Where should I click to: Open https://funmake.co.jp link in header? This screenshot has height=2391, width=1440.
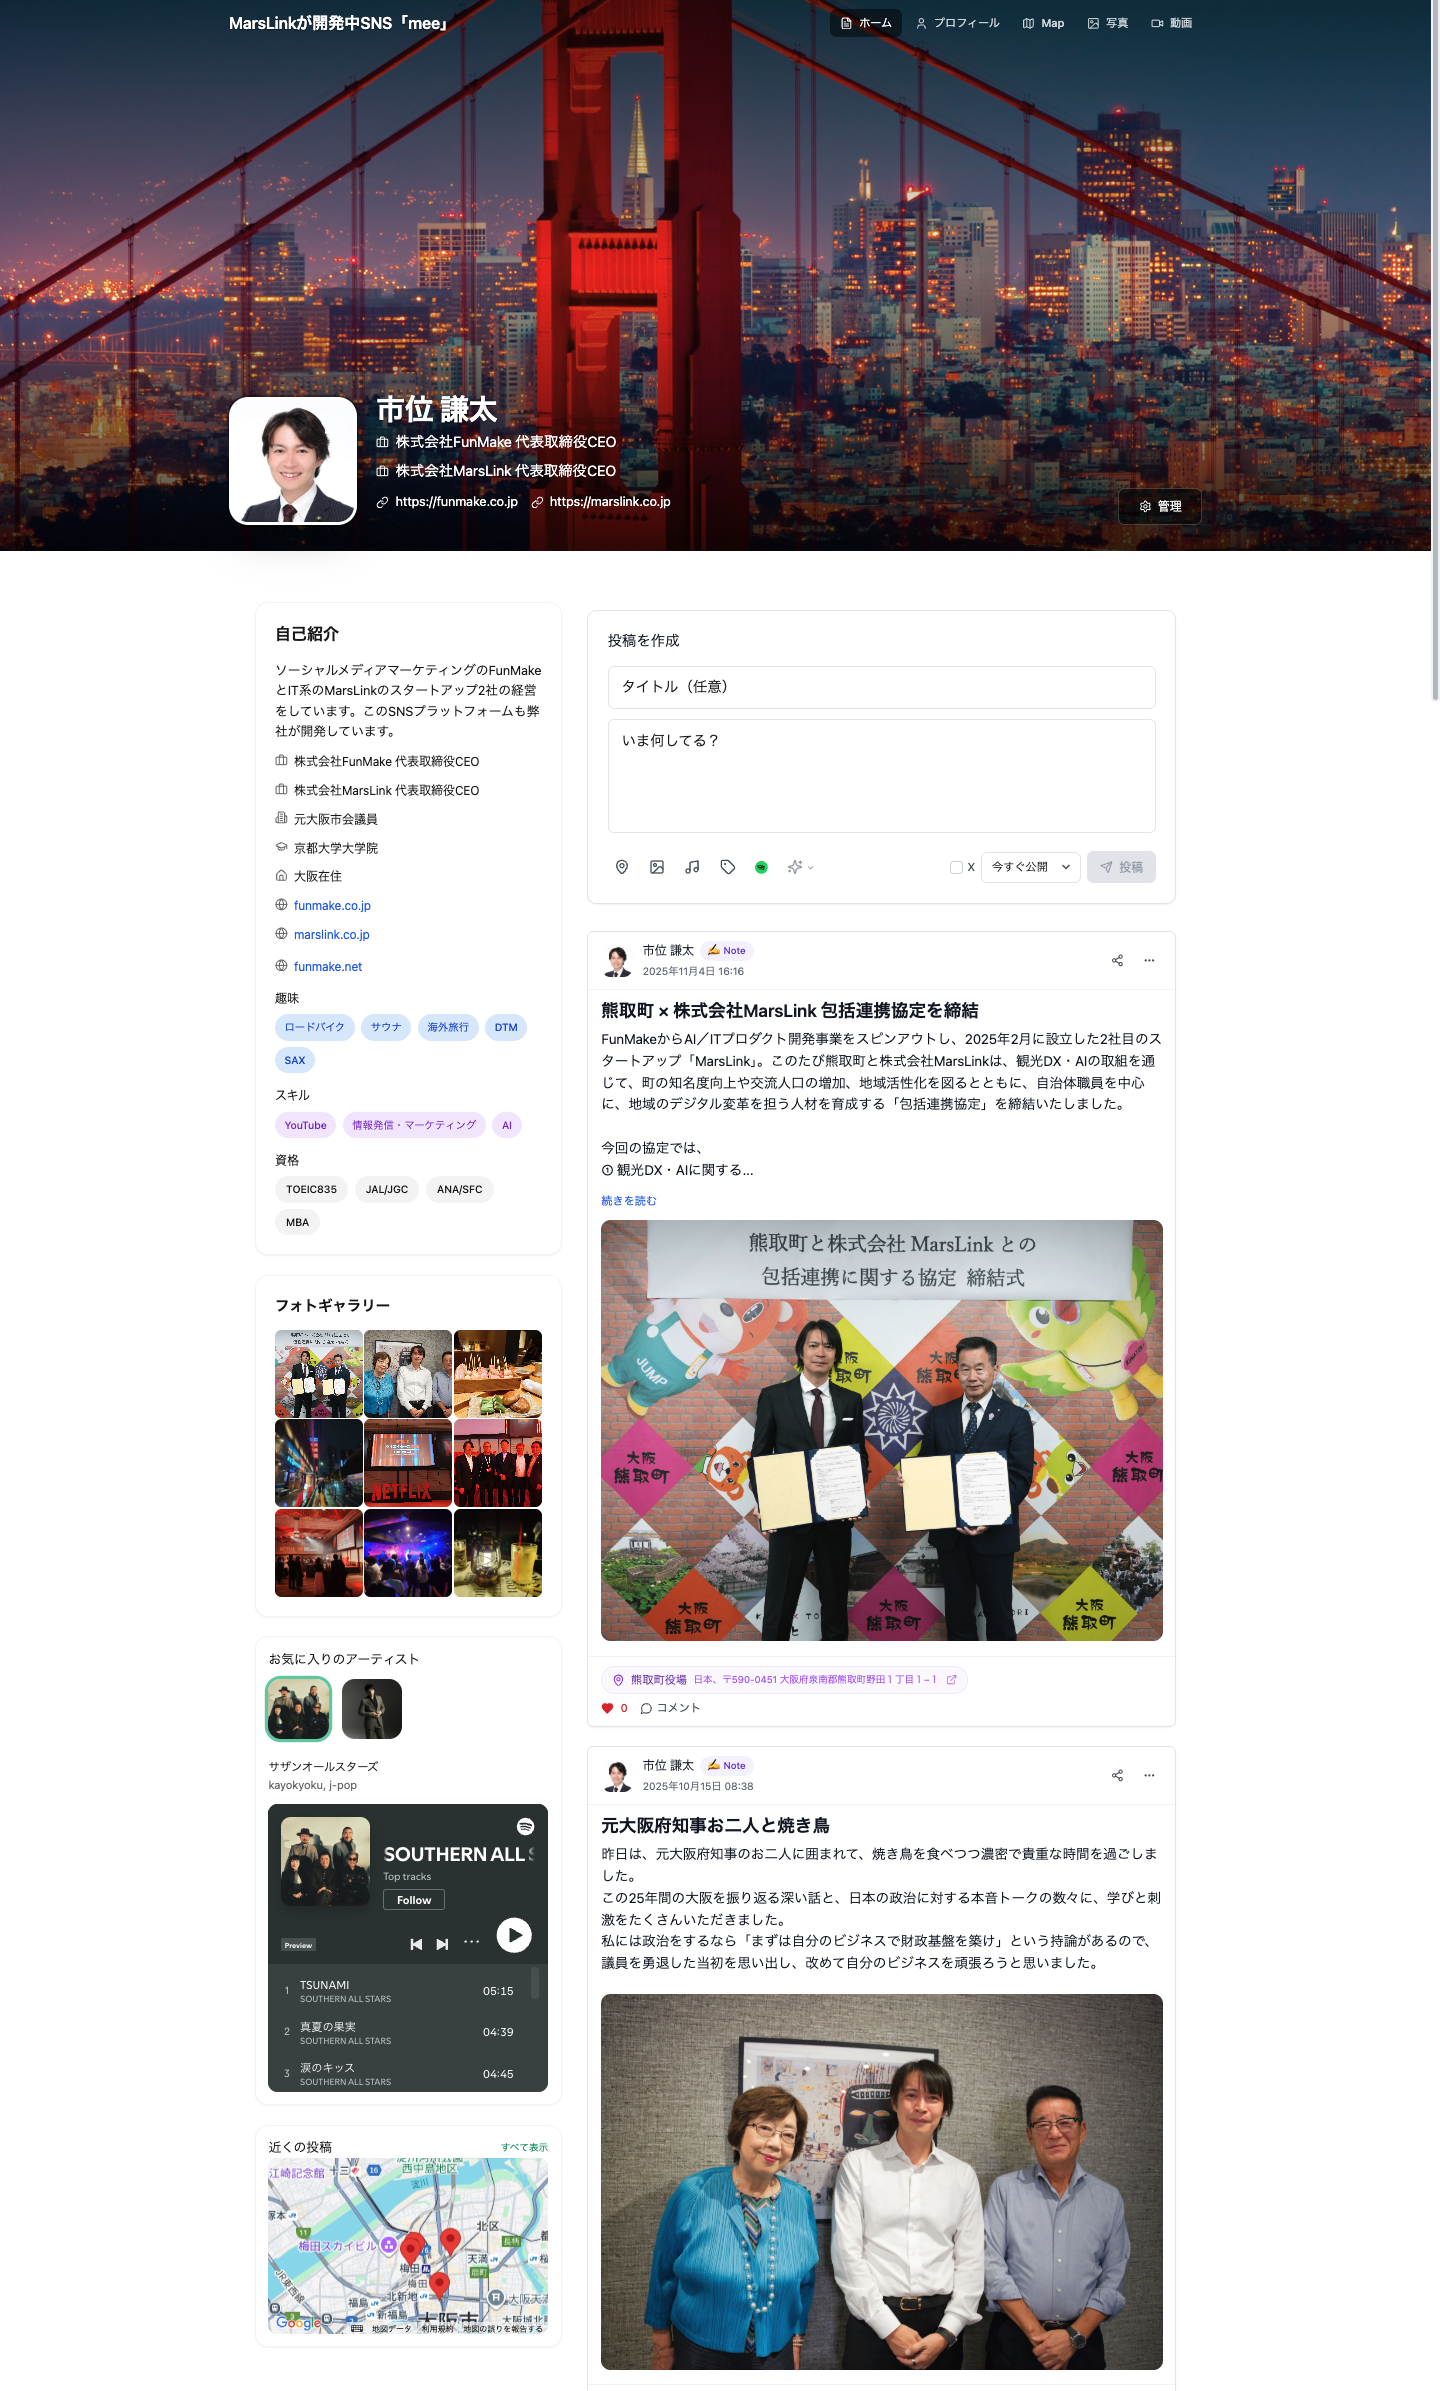[447, 502]
